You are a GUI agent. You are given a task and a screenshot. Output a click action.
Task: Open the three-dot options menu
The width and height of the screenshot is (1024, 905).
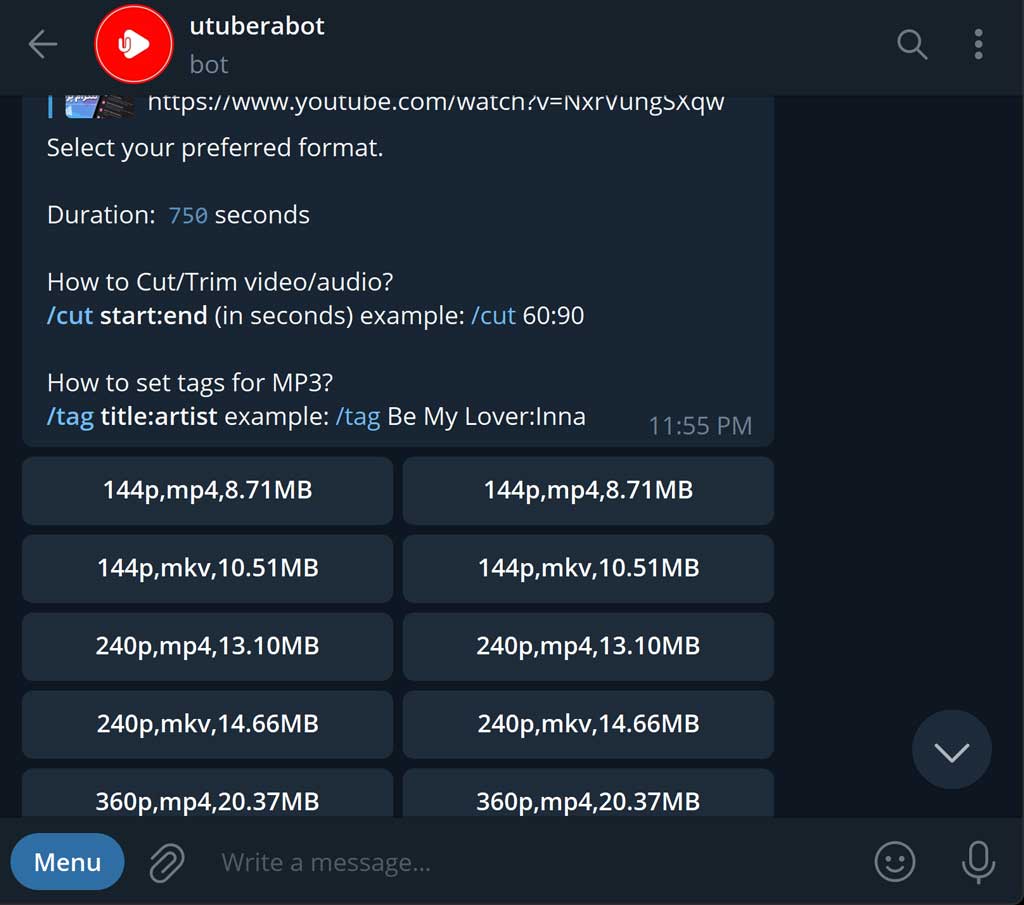click(x=978, y=44)
